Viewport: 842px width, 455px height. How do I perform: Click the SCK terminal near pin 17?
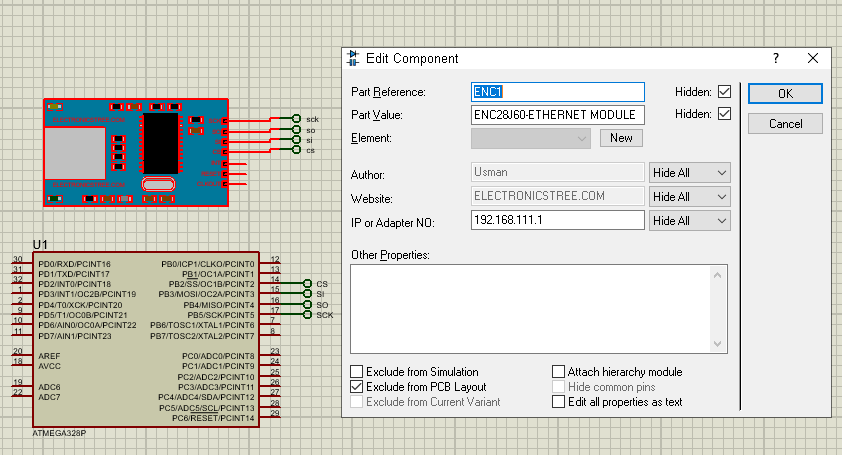point(307,315)
